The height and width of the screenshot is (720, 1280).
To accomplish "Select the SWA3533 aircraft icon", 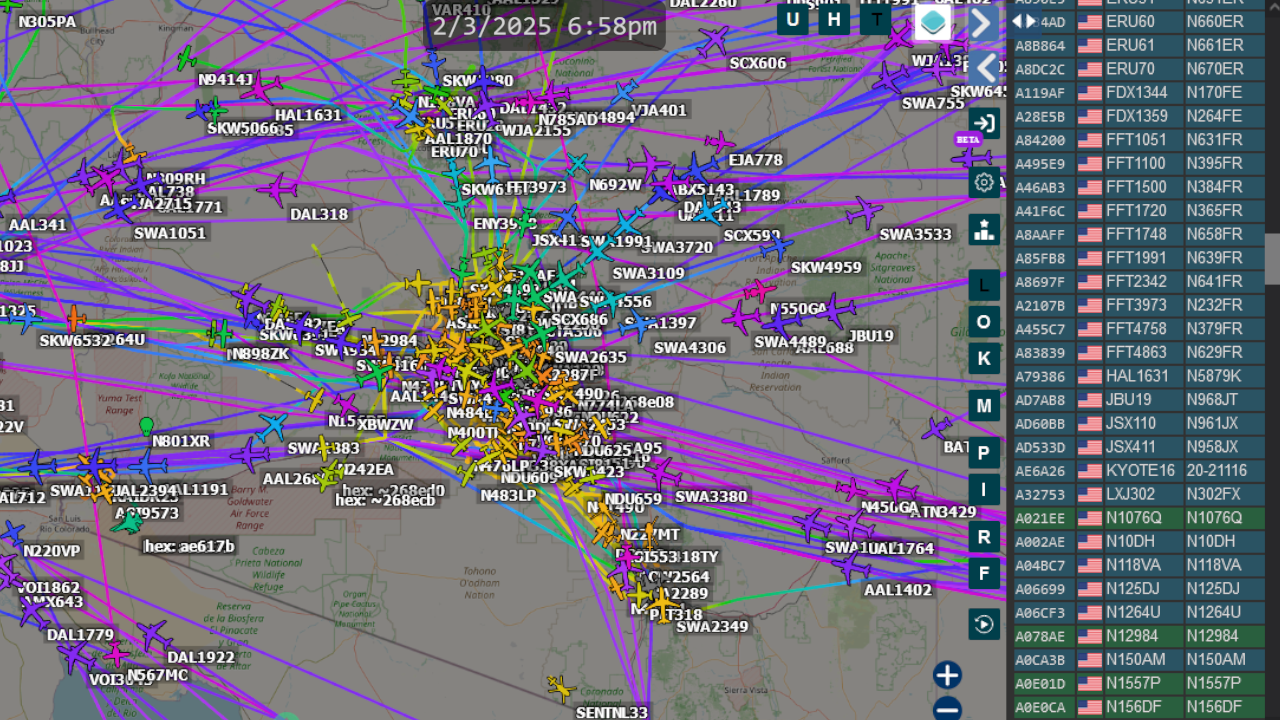I will tap(863, 212).
